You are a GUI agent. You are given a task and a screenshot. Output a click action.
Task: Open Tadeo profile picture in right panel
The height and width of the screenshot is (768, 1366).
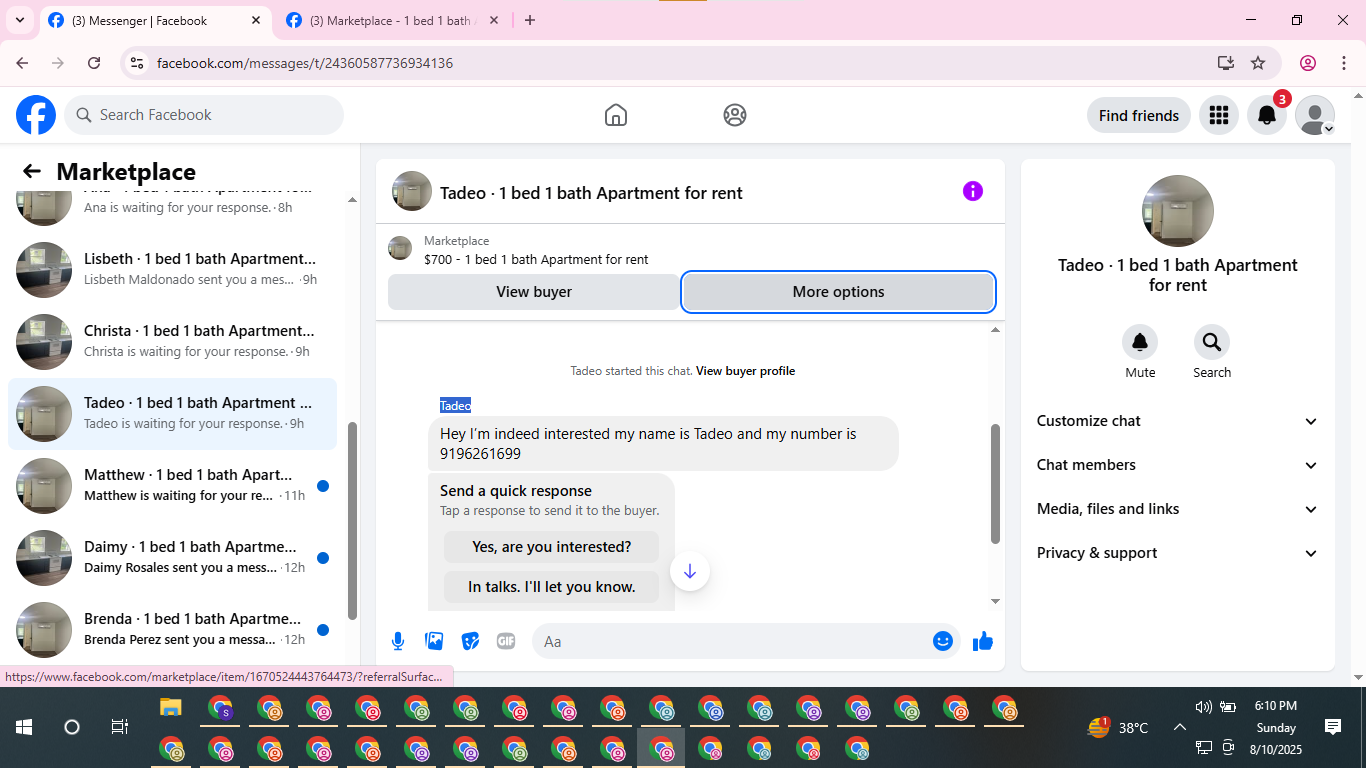point(1178,211)
